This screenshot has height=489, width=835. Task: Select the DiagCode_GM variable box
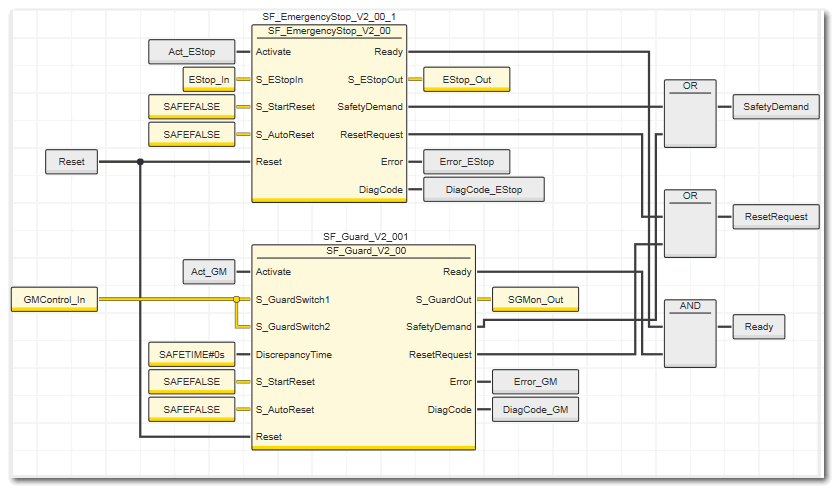point(535,409)
